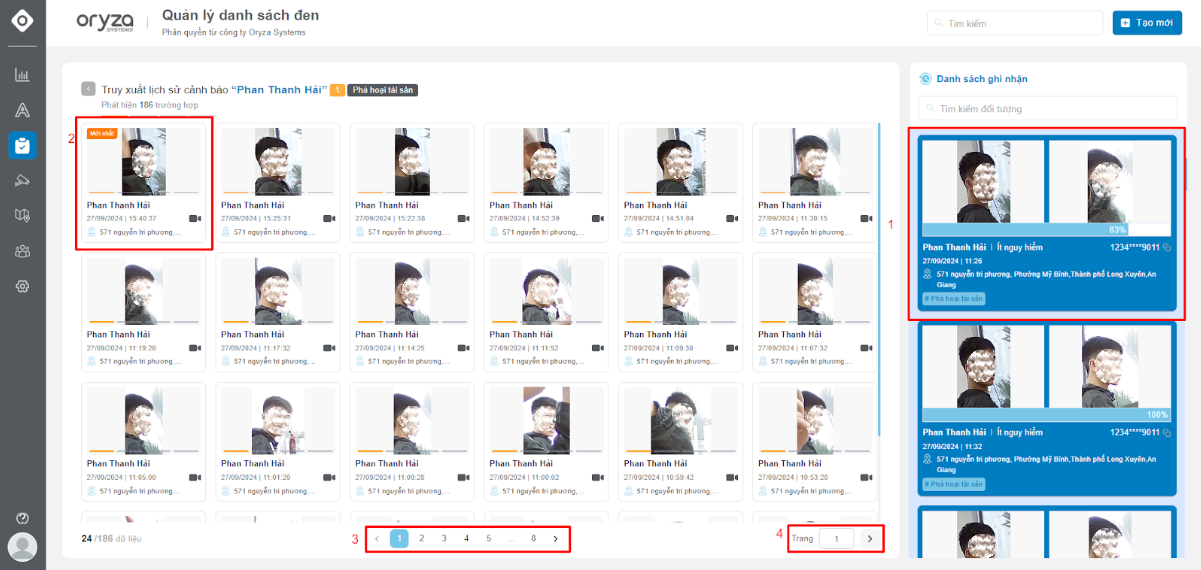Click clock icon beside Danh sách ghi nhận
This screenshot has width=1201, height=570.
point(925,79)
